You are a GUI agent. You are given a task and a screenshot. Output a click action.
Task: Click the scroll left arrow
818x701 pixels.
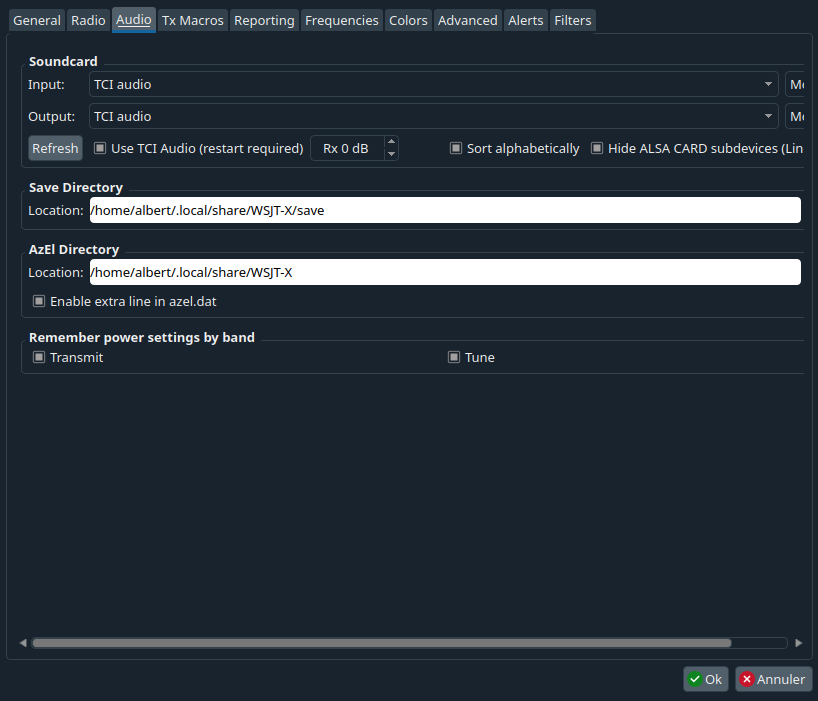point(23,643)
